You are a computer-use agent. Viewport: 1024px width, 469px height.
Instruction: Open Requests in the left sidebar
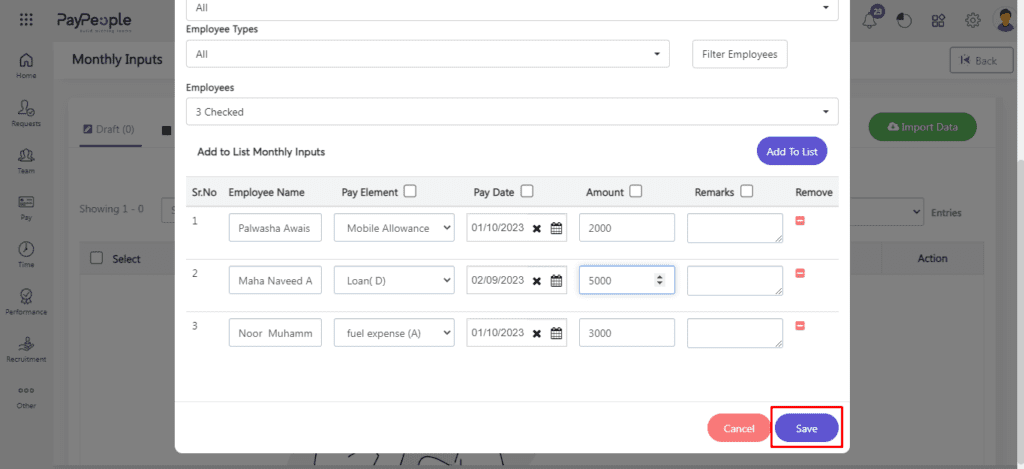coord(26,113)
